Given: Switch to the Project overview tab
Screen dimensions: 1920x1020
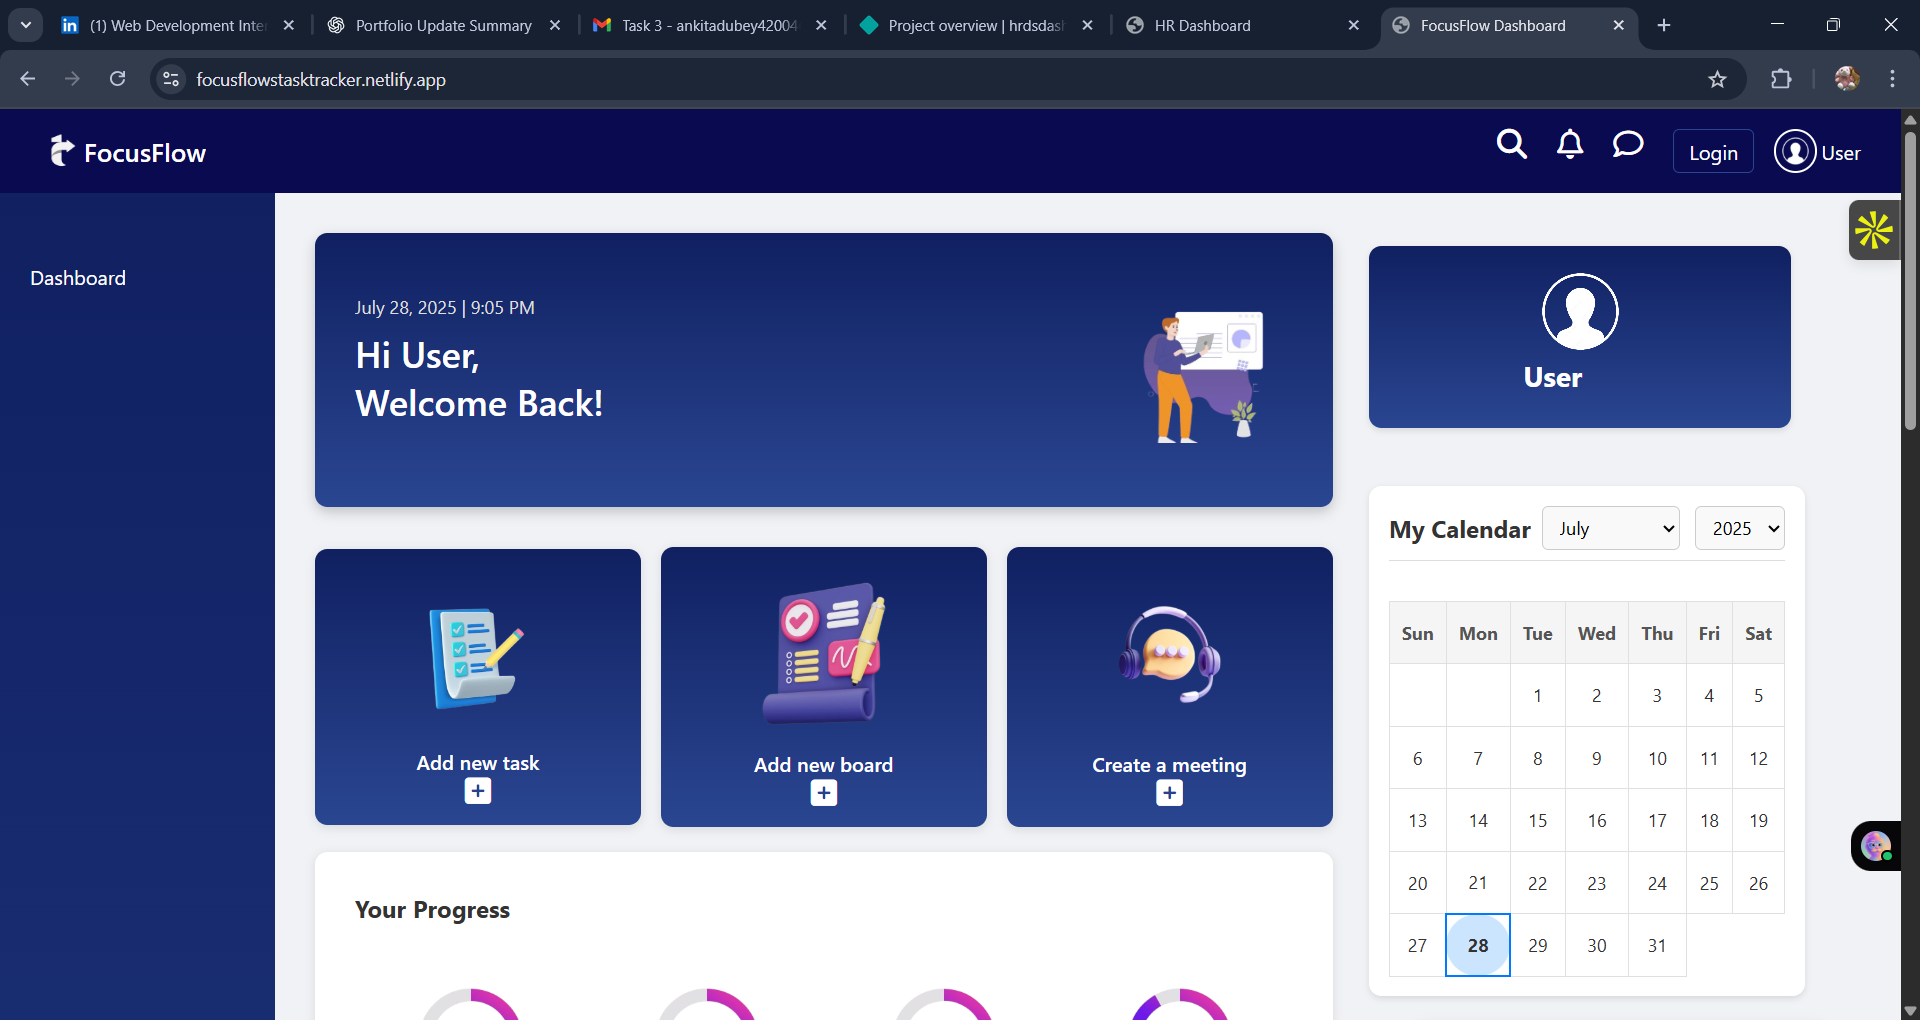Looking at the screenshot, I should tap(976, 26).
